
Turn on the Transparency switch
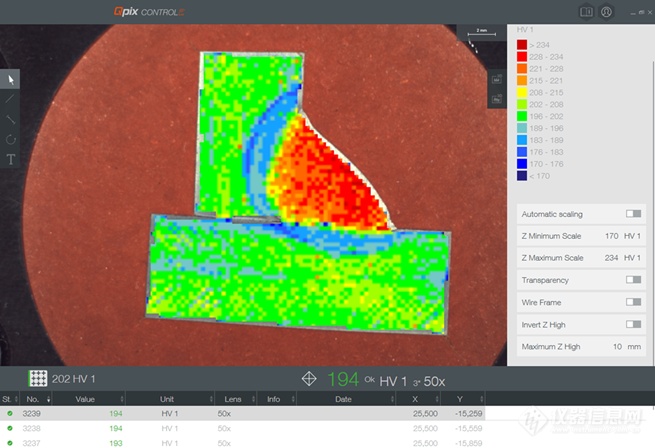632,280
